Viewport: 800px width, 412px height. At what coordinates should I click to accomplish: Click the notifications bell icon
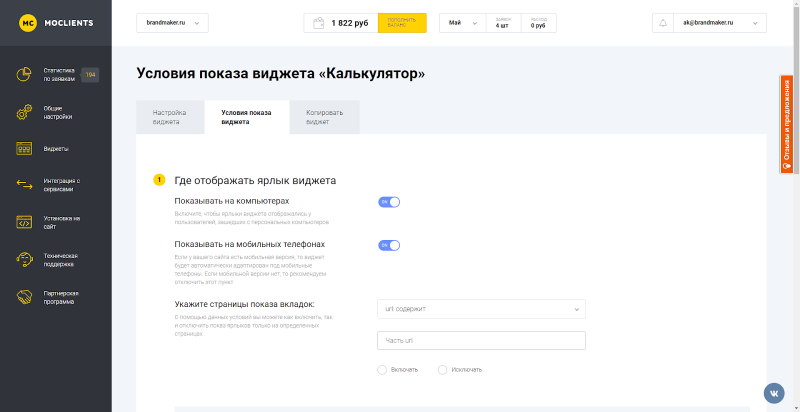(x=663, y=23)
